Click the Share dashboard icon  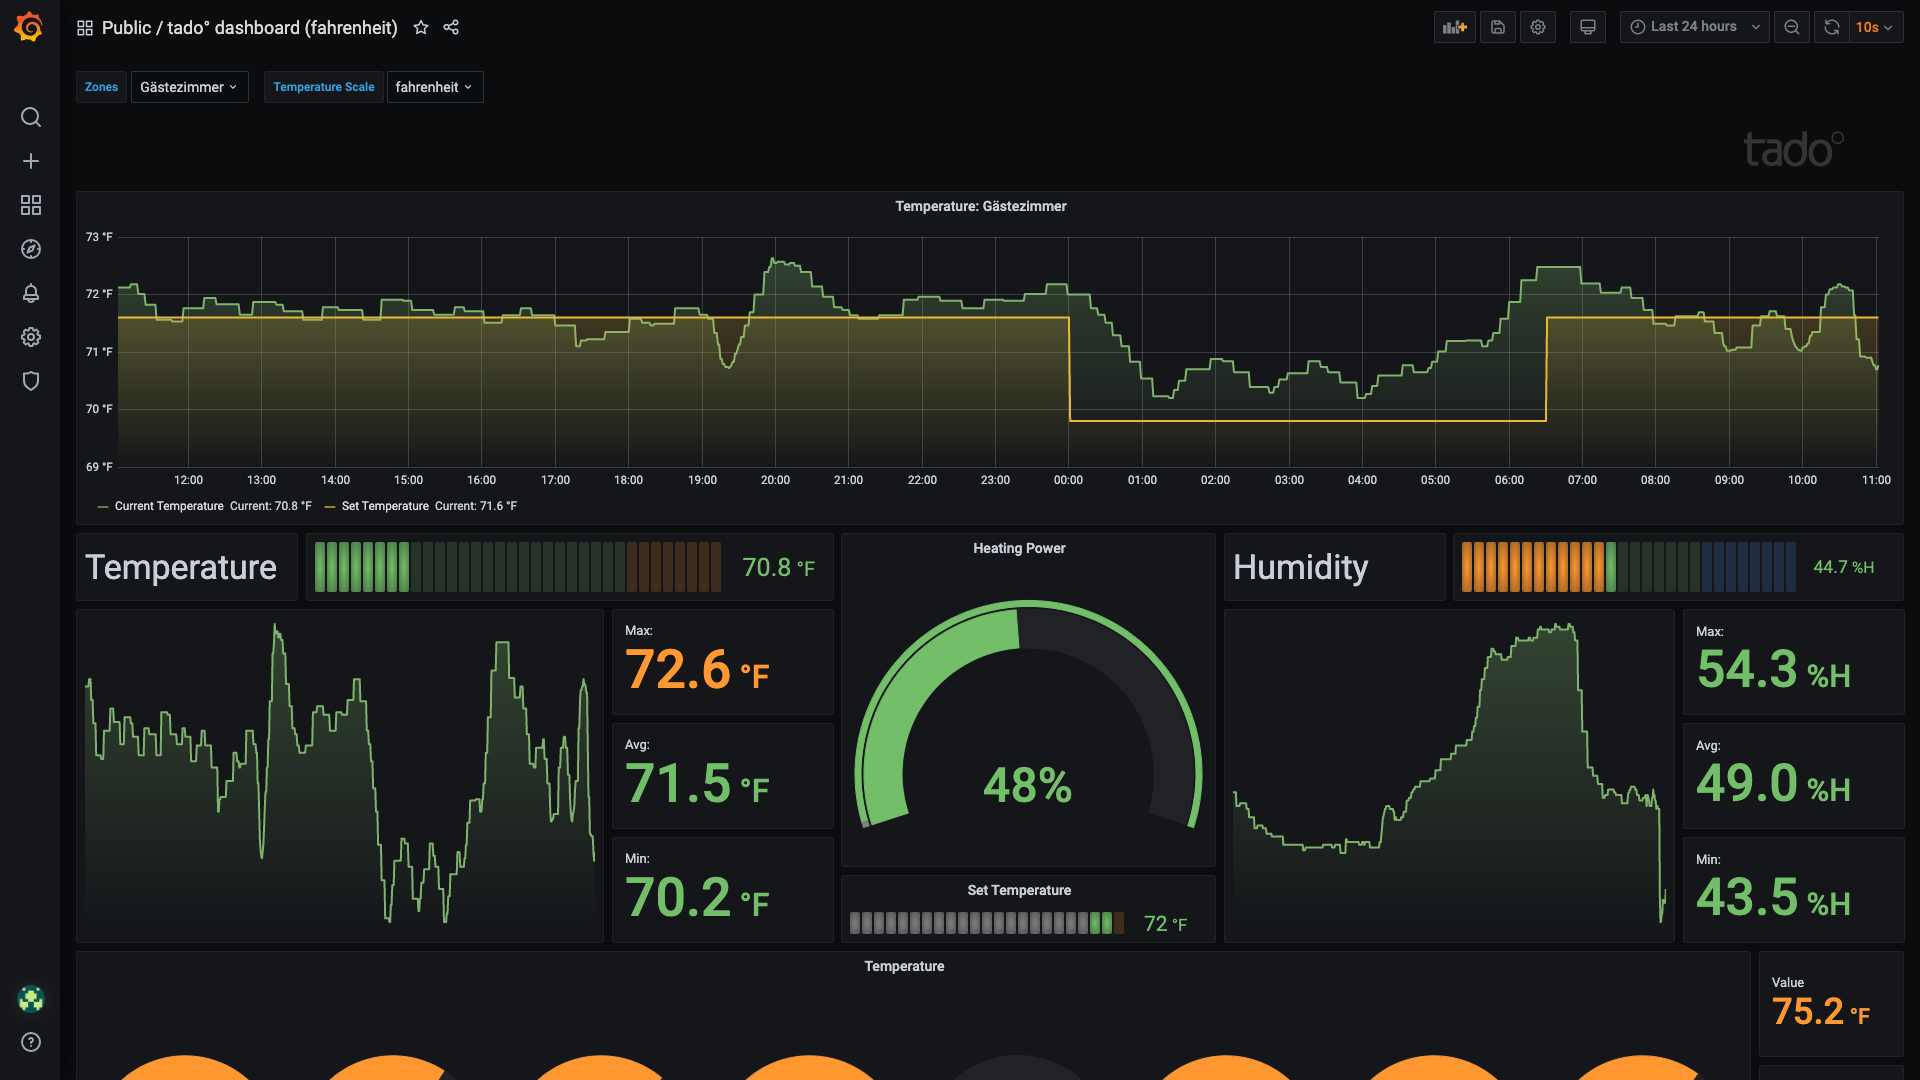(x=451, y=27)
